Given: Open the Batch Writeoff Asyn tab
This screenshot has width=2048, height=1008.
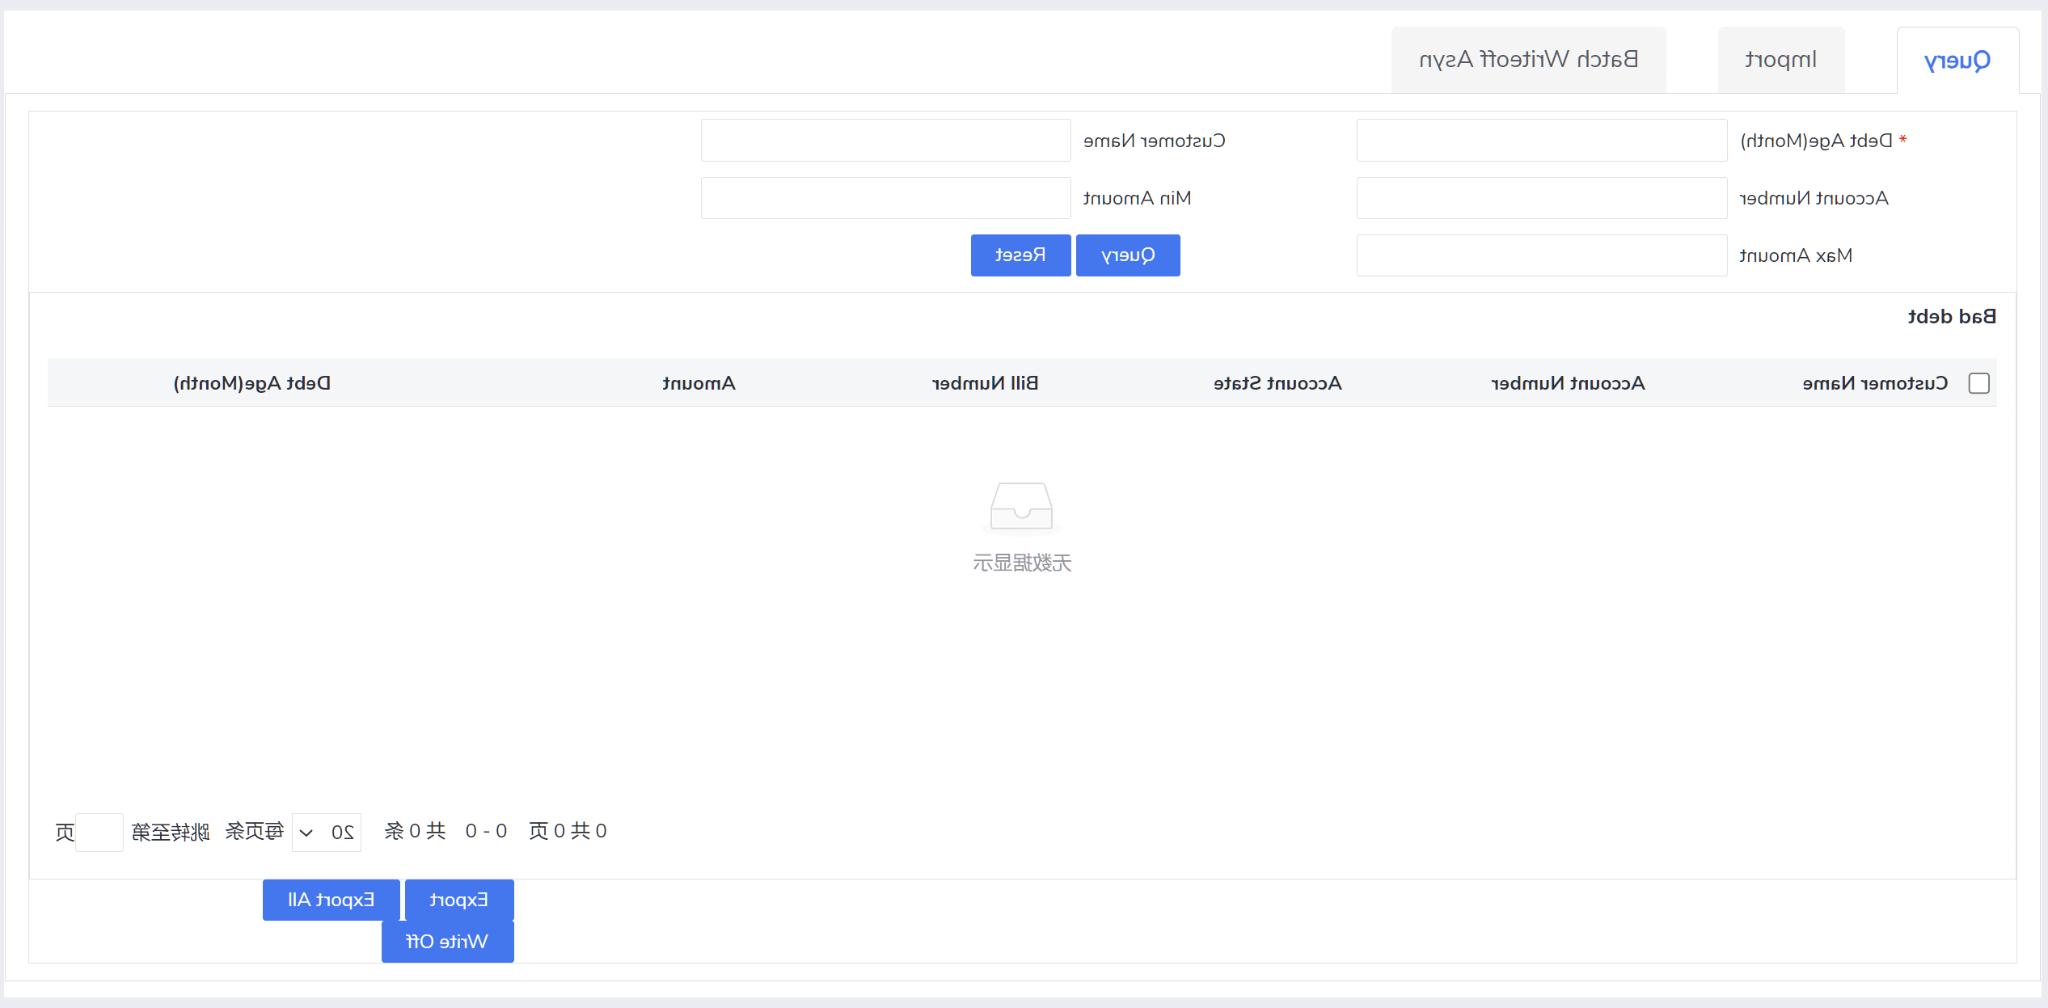Looking at the screenshot, I should [1528, 60].
